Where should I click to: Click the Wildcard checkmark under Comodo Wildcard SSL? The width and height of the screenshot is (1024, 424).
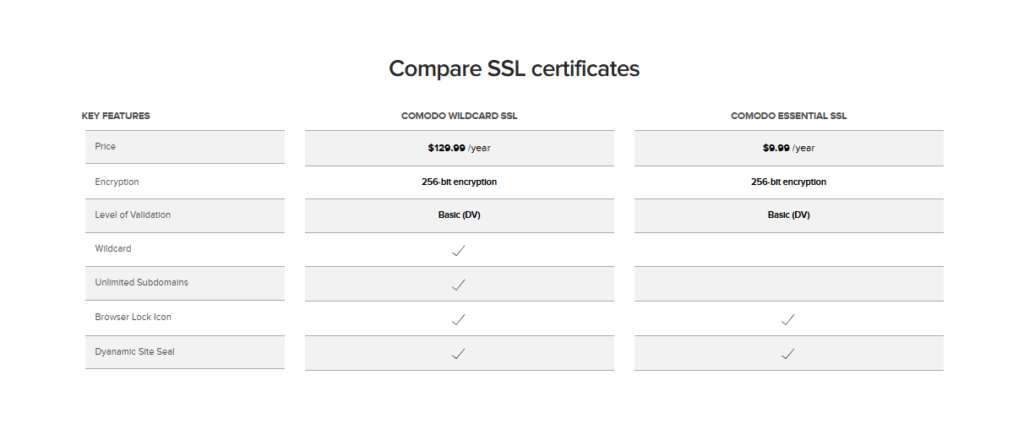[x=458, y=250]
